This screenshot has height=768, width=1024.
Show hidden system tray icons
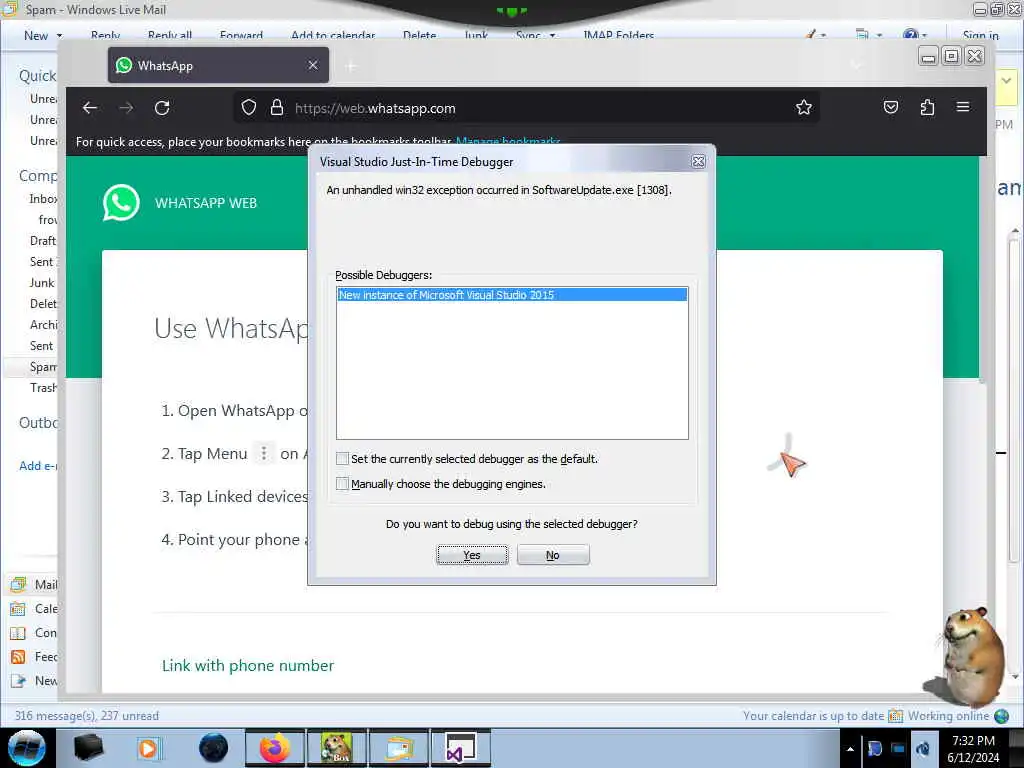tap(850, 749)
